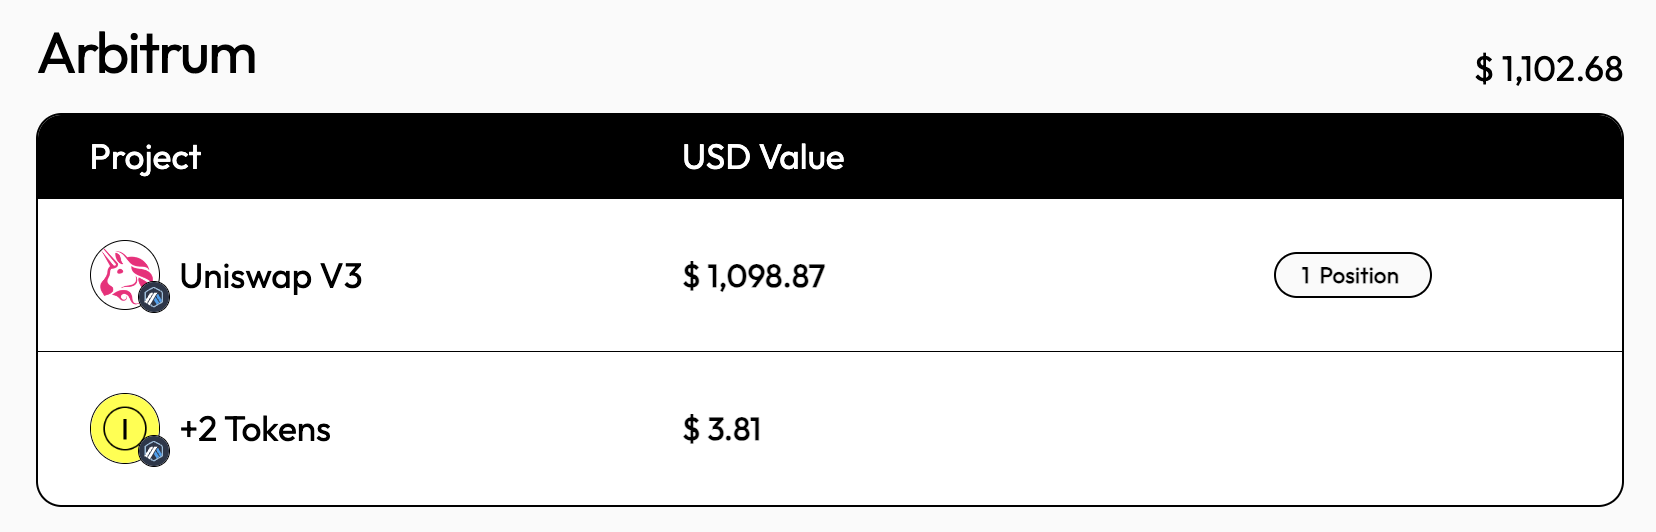Image resolution: width=1656 pixels, height=532 pixels.
Task: Click the yellow token coin icon
Action: point(125,428)
